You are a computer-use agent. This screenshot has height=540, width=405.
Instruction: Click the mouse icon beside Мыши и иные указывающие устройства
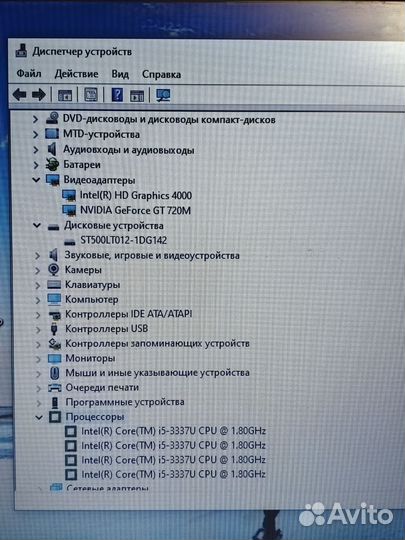pos(54,373)
